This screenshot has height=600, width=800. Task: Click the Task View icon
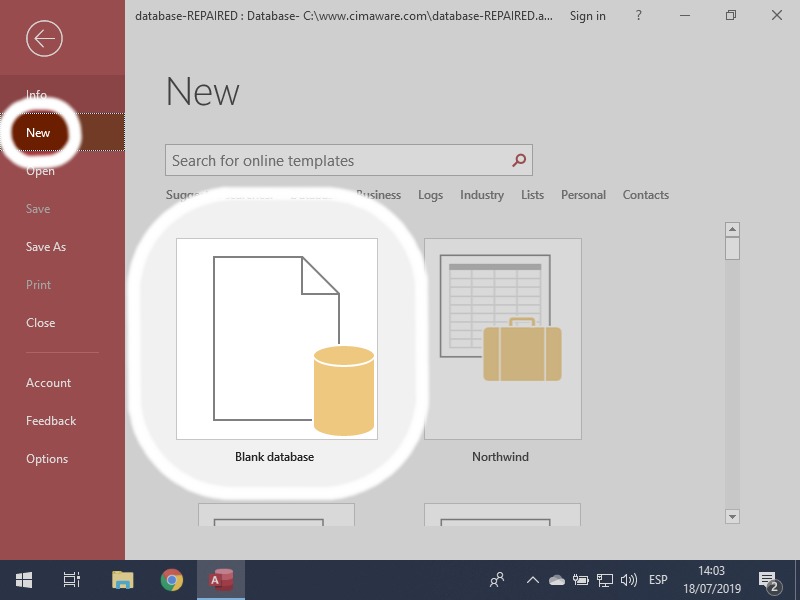(x=72, y=580)
